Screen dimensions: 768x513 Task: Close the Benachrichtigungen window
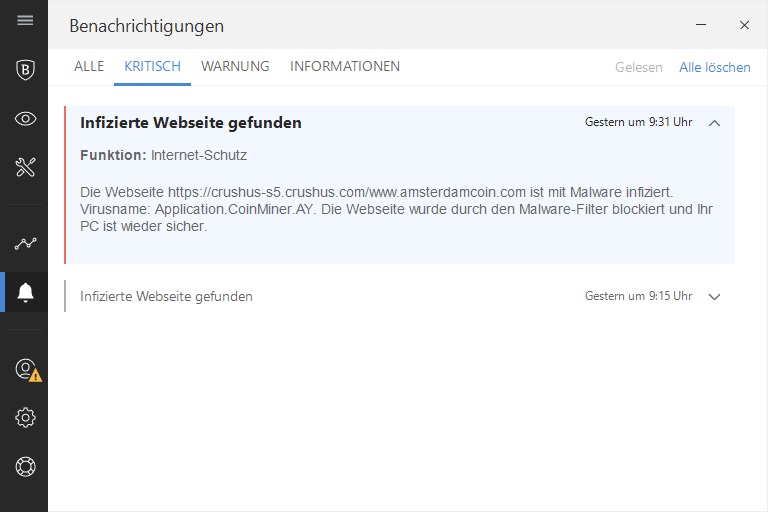744,25
